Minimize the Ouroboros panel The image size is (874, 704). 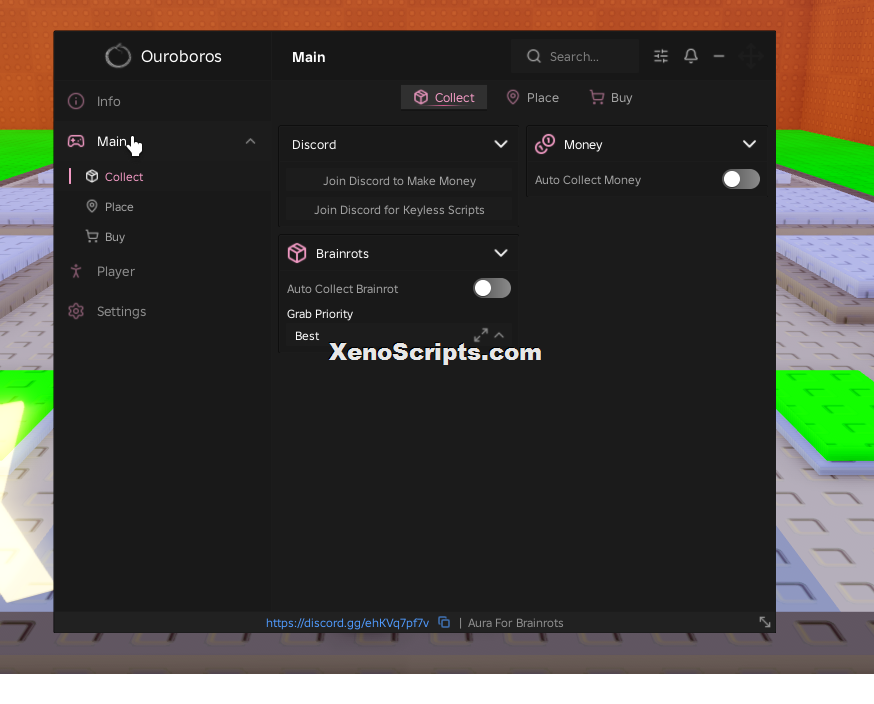719,56
